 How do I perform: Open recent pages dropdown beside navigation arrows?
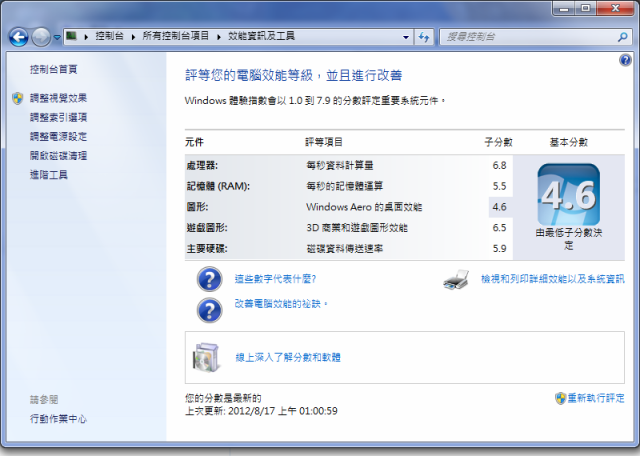(57, 37)
